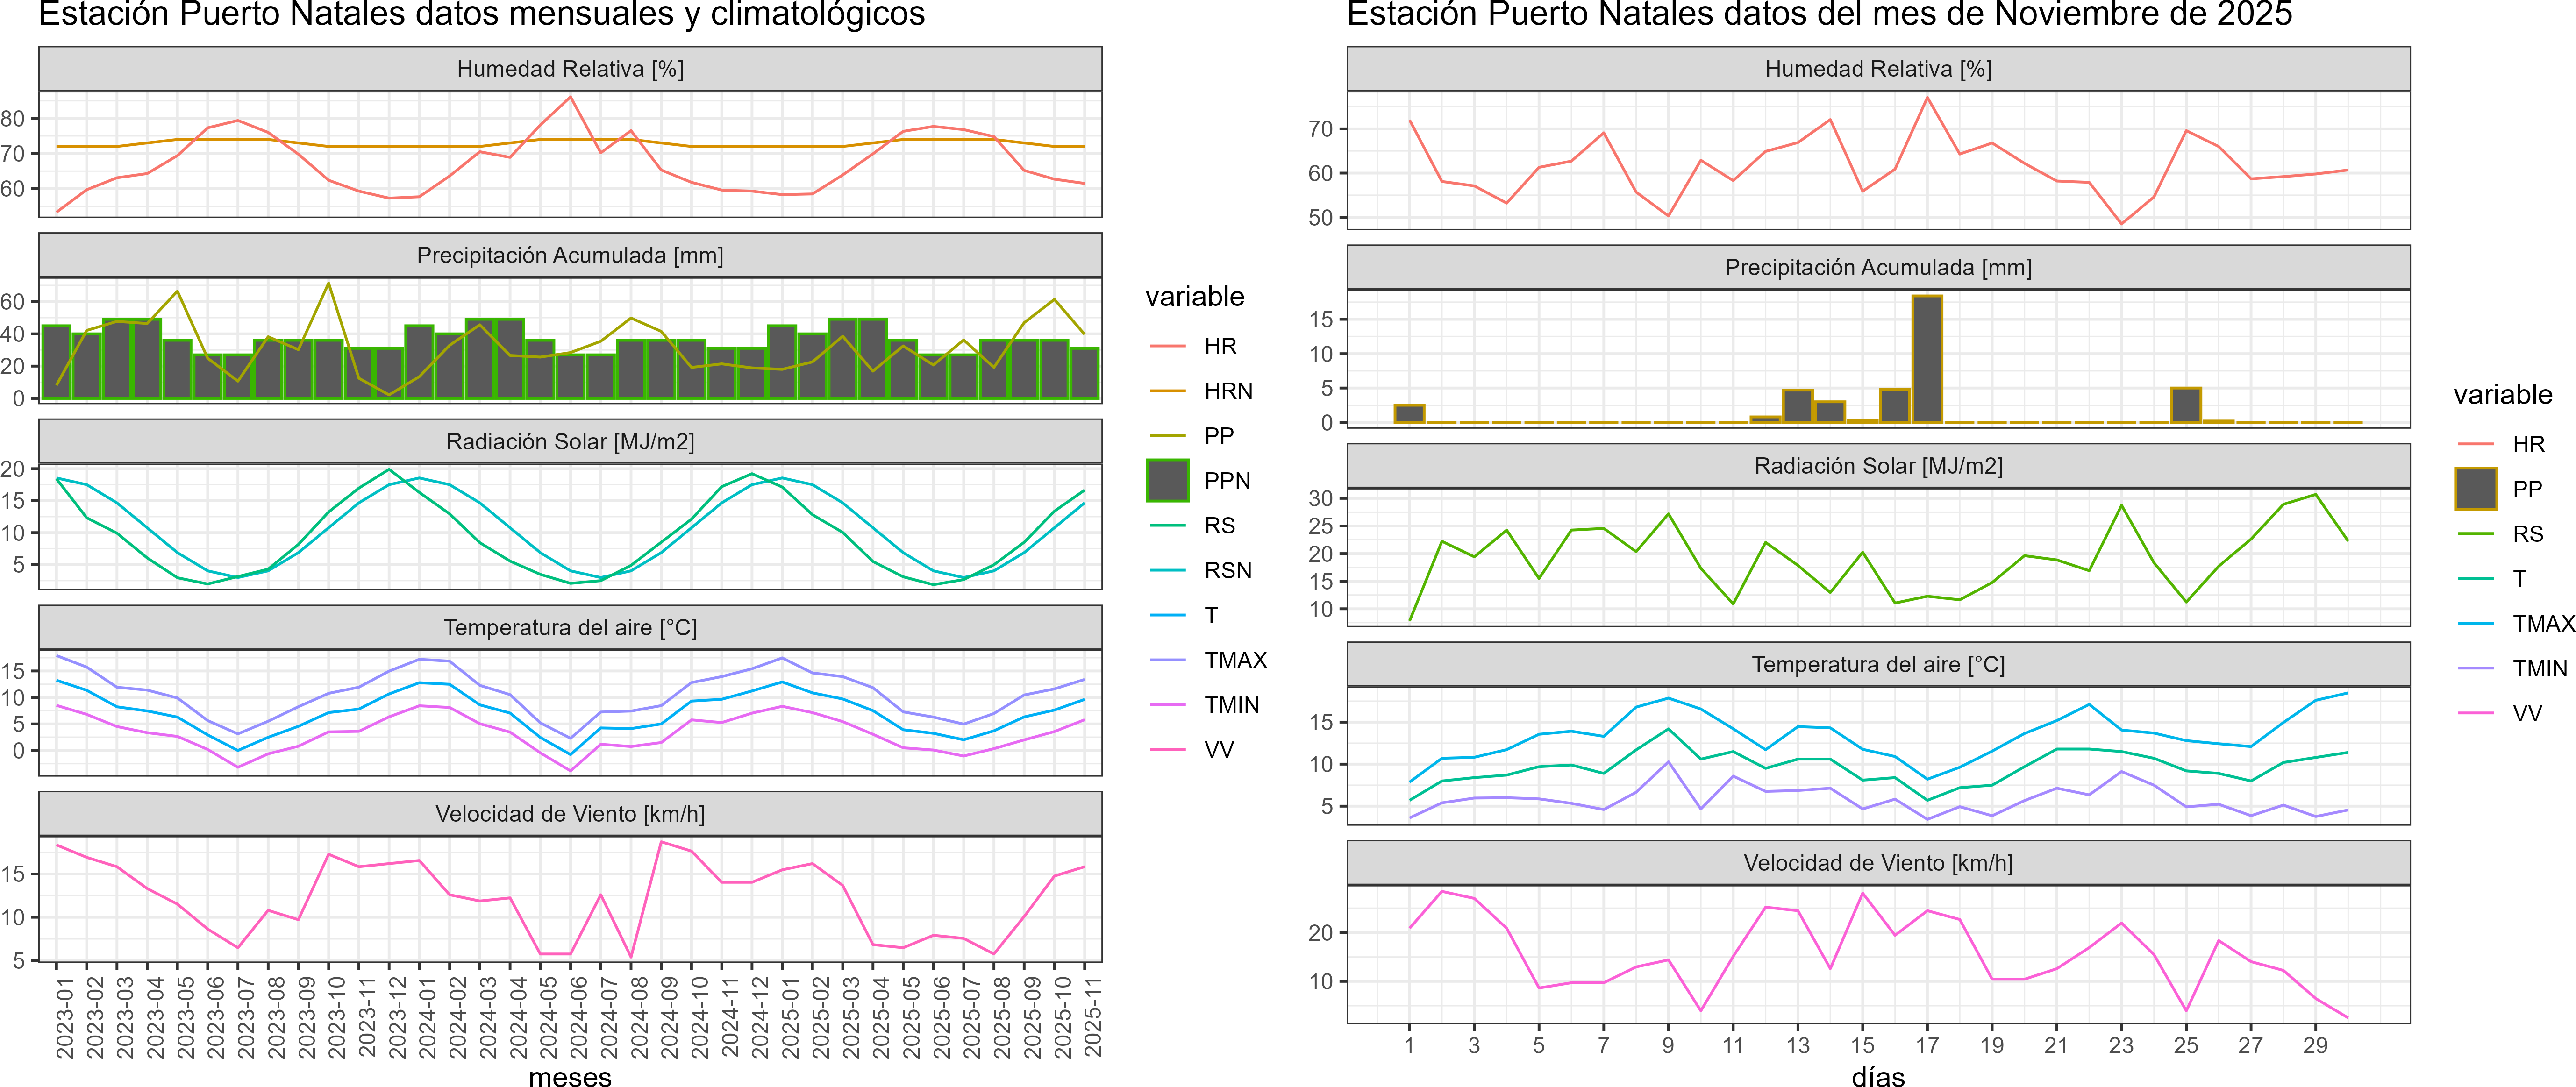Click the left 'Radiación Solar [MJ/m2]' header strip
The height and width of the screenshot is (1087, 2576).
pyautogui.click(x=570, y=442)
